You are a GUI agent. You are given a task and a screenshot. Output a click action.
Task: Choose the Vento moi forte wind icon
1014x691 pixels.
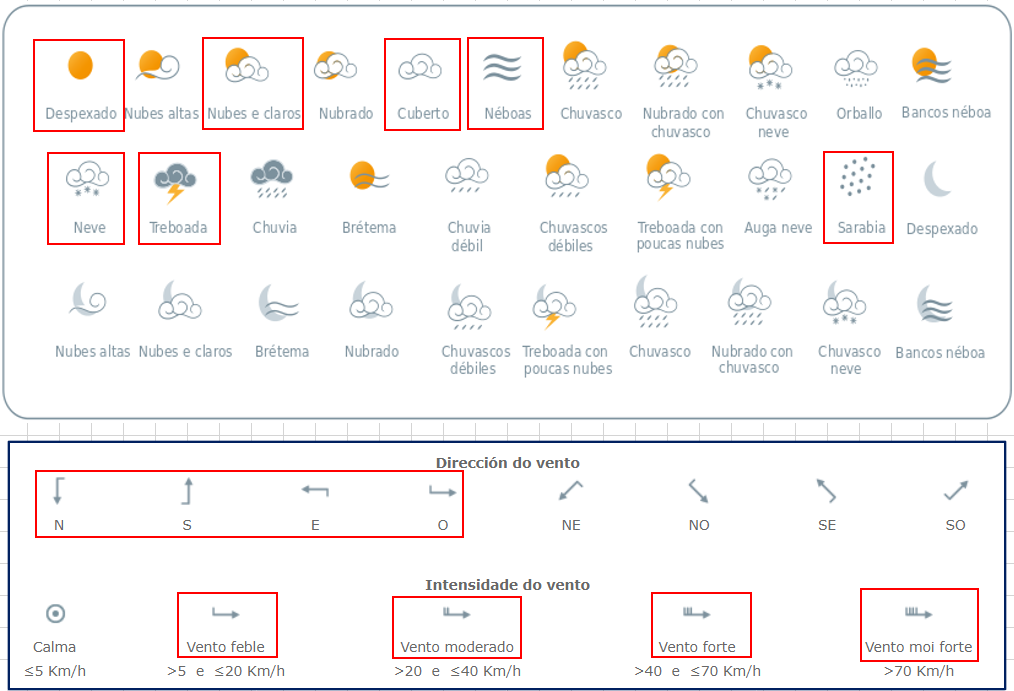point(918,613)
